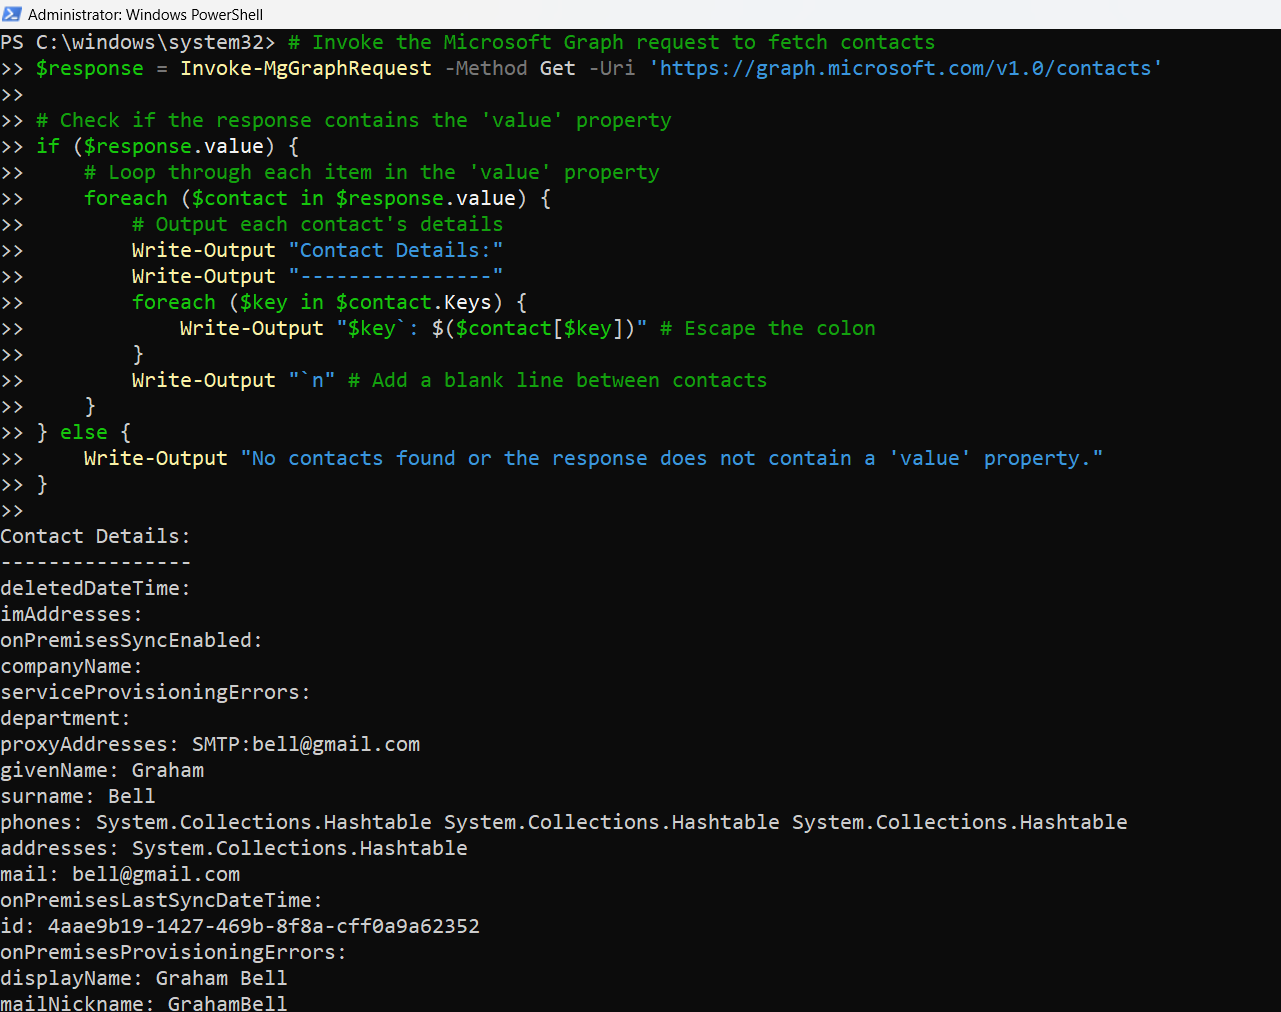
Task: Click the '# Loop through each item' comment
Action: coord(372,172)
